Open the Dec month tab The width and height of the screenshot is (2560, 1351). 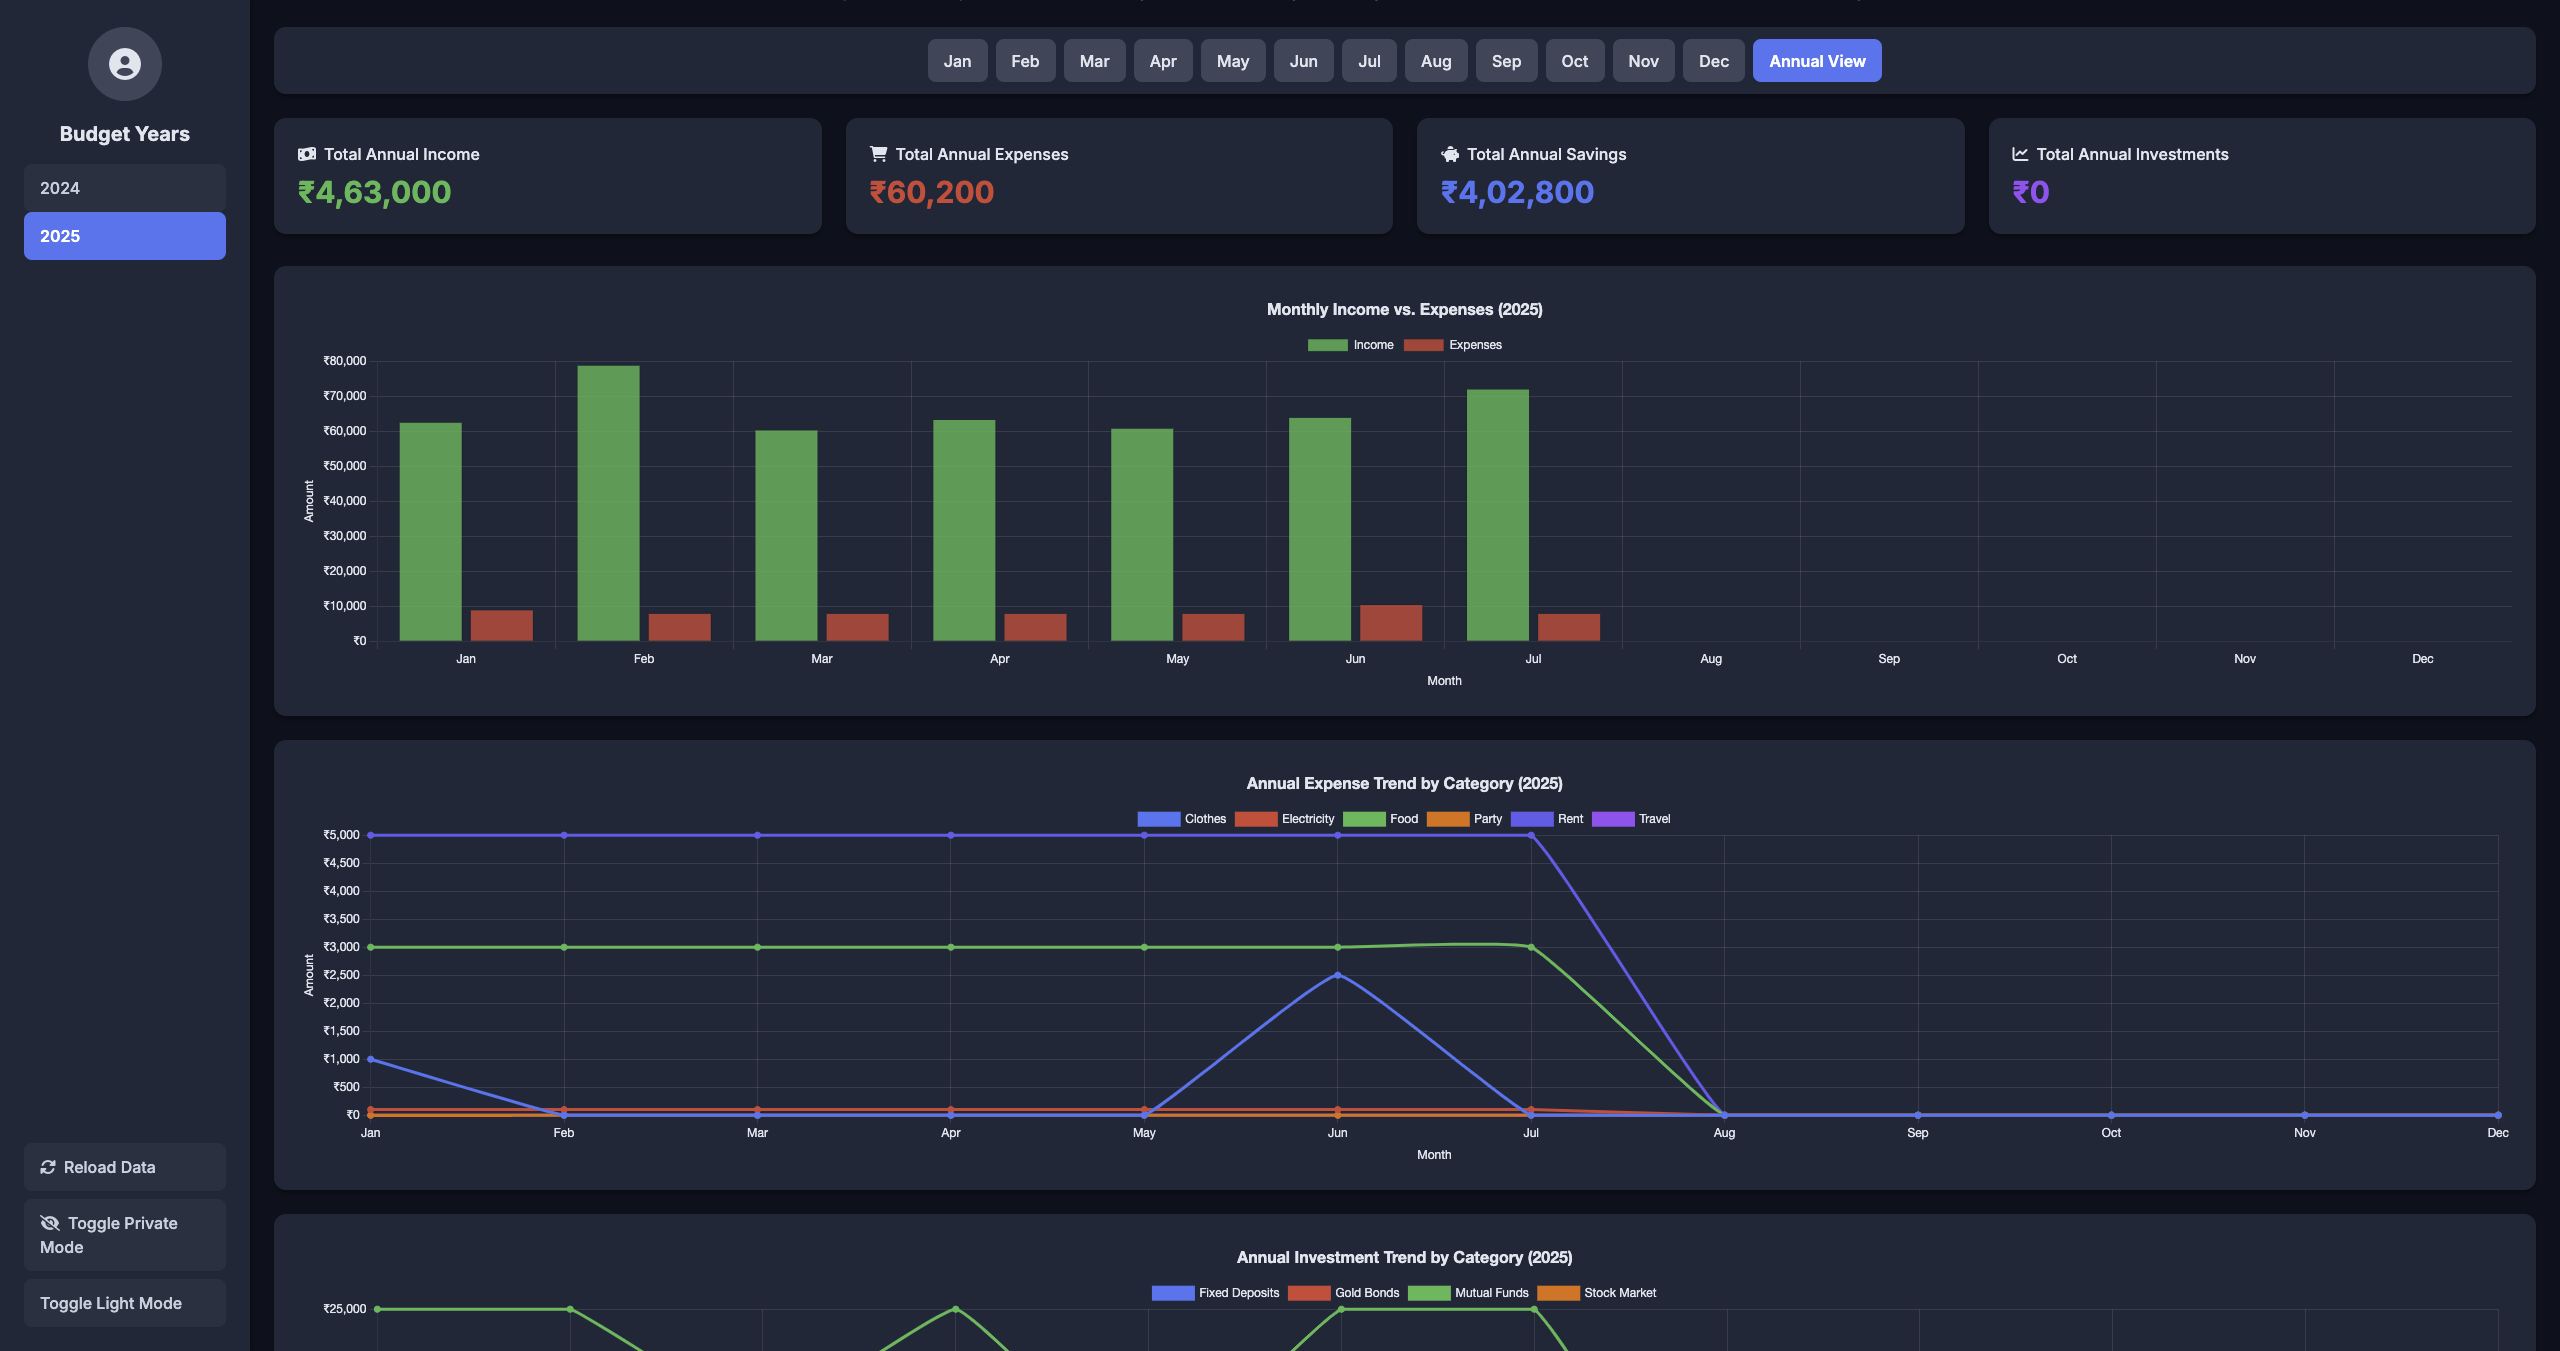(x=1713, y=61)
